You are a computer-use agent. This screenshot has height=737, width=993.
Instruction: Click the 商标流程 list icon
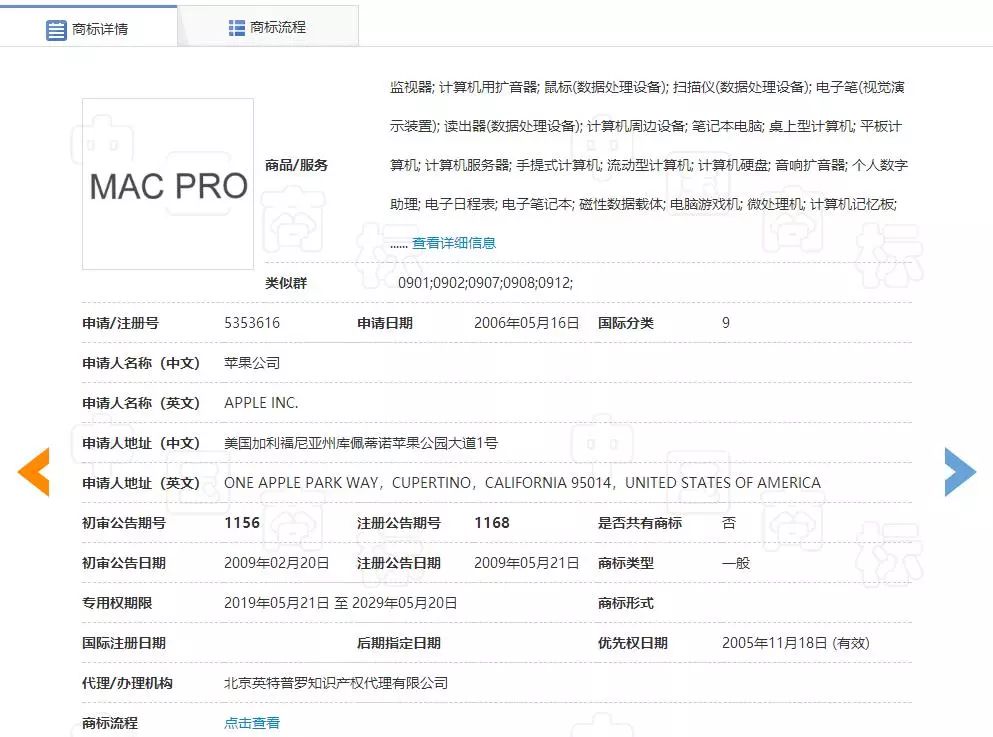[x=236, y=28]
